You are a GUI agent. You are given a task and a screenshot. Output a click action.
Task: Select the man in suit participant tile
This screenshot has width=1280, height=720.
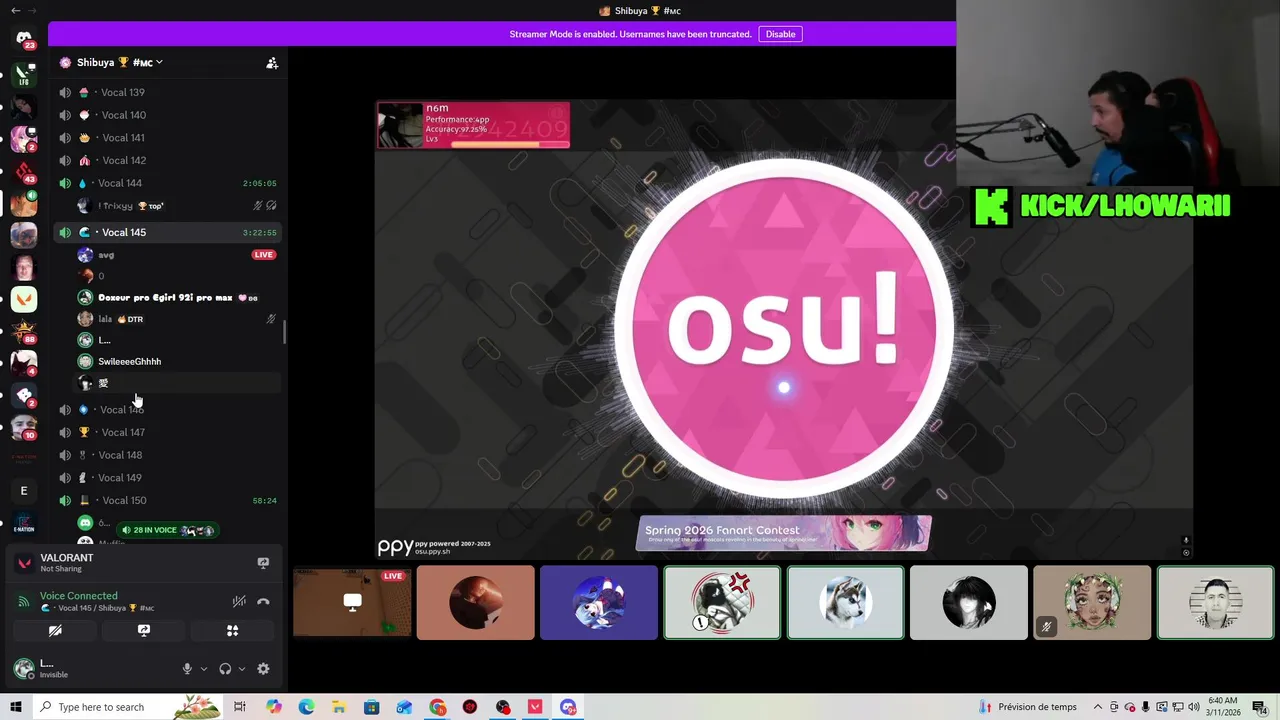1215,602
